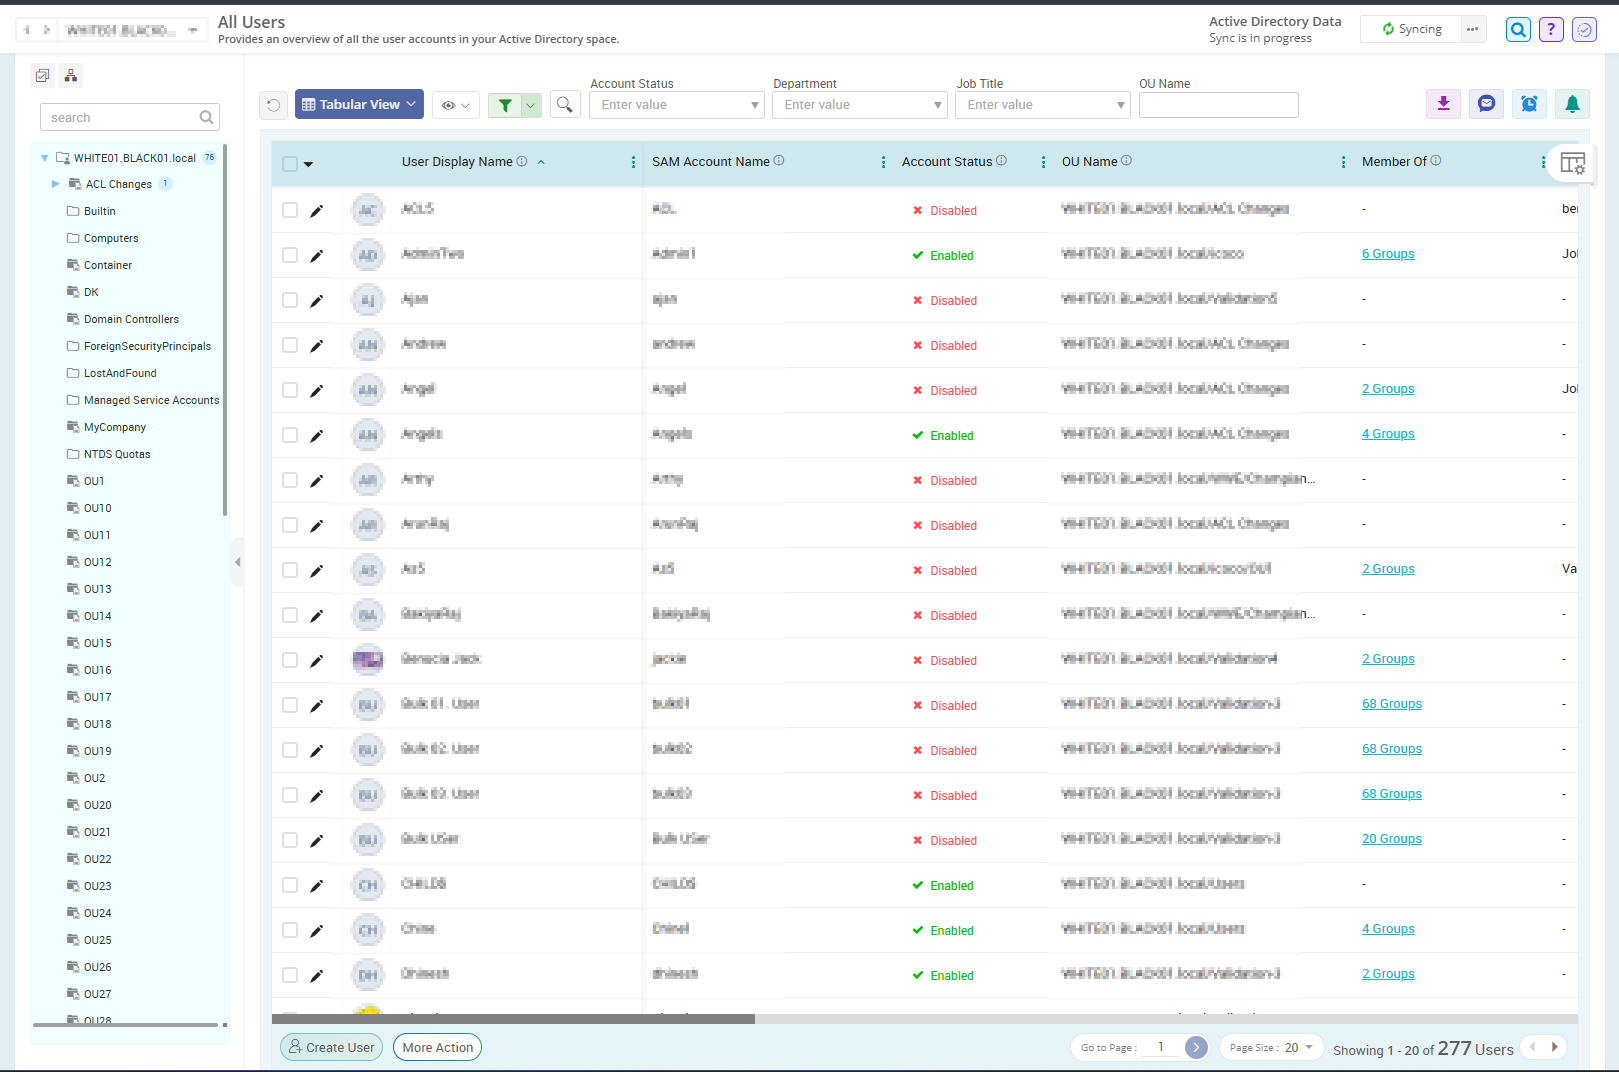Open the Account Status column options menu

[x=1043, y=161]
